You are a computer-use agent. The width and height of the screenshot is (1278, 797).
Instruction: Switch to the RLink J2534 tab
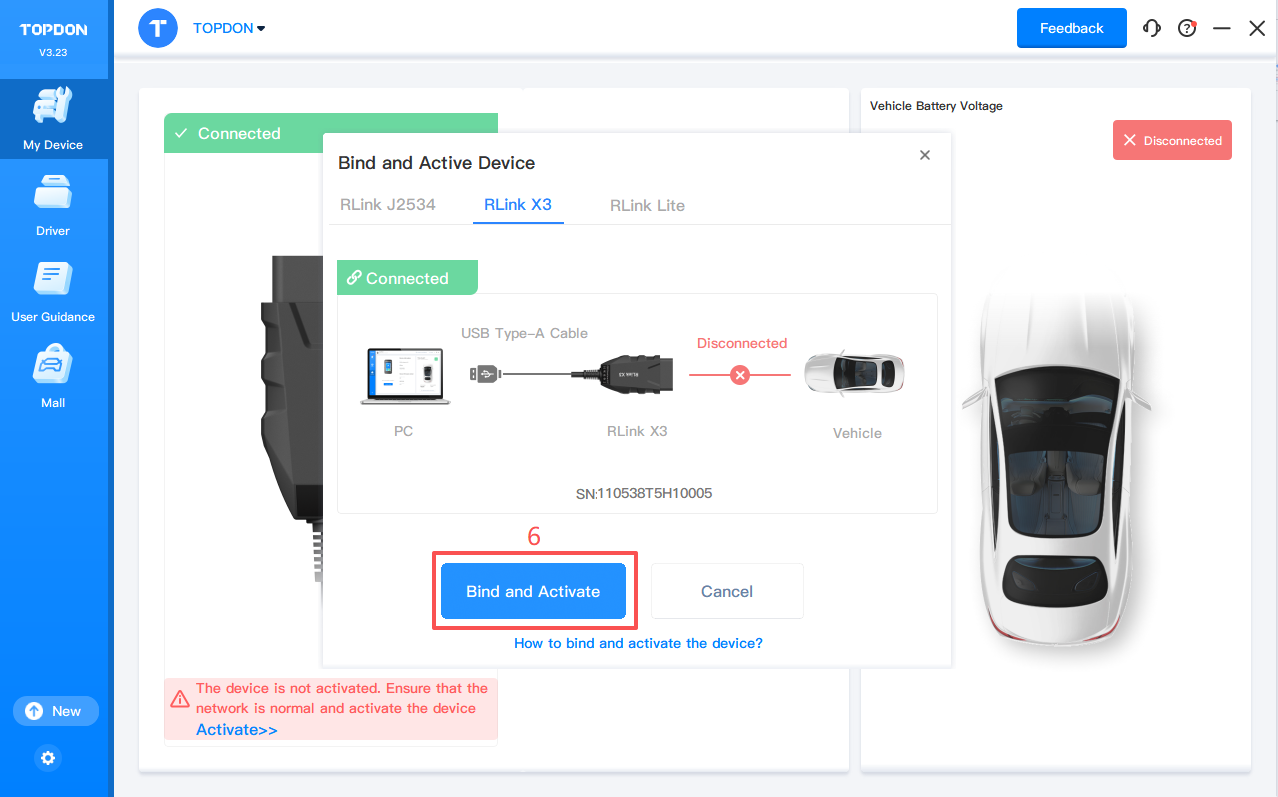tap(388, 205)
